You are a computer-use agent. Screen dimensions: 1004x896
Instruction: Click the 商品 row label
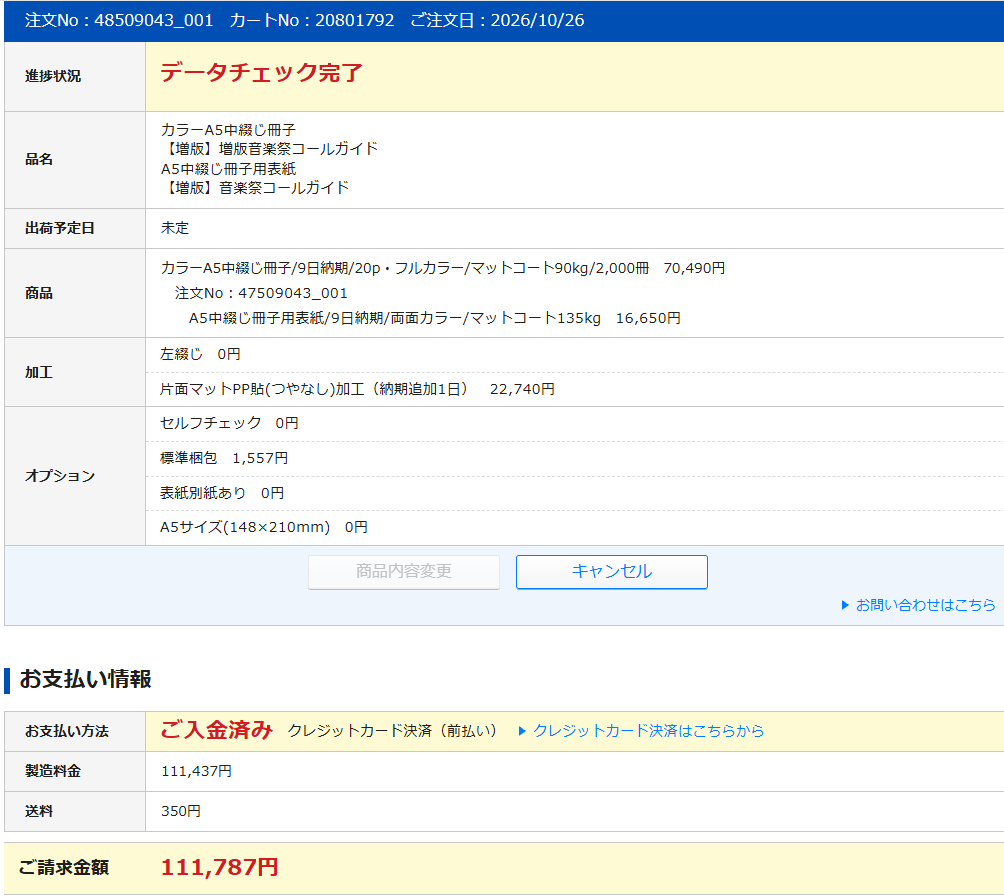click(39, 293)
